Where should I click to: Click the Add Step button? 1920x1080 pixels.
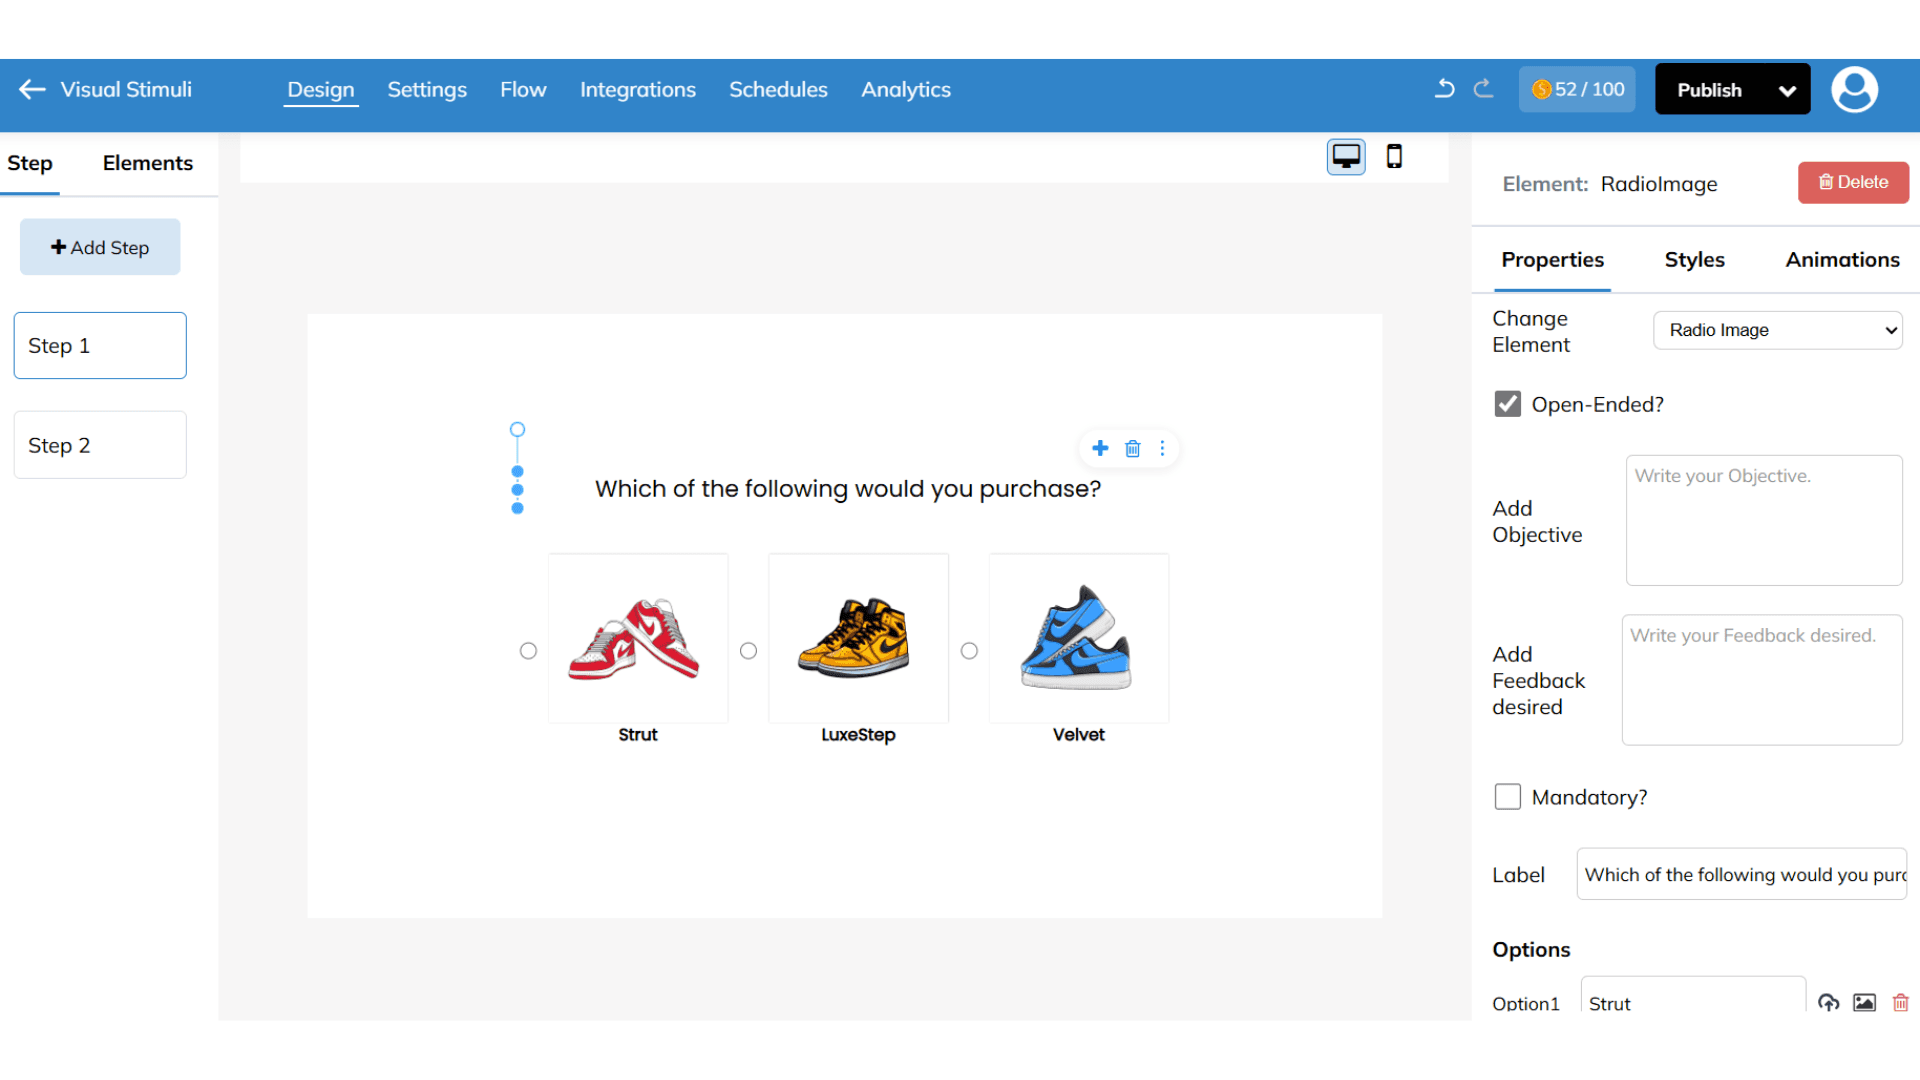100,247
